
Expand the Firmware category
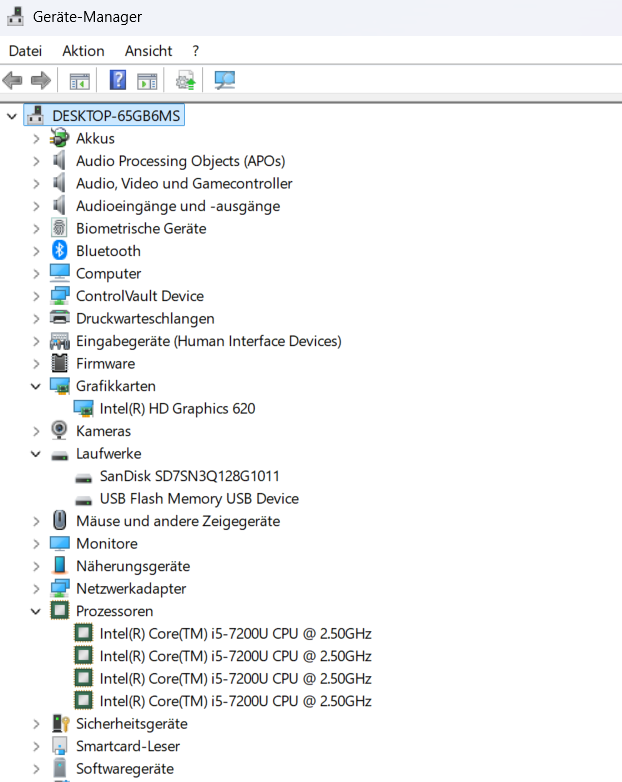click(x=36, y=364)
